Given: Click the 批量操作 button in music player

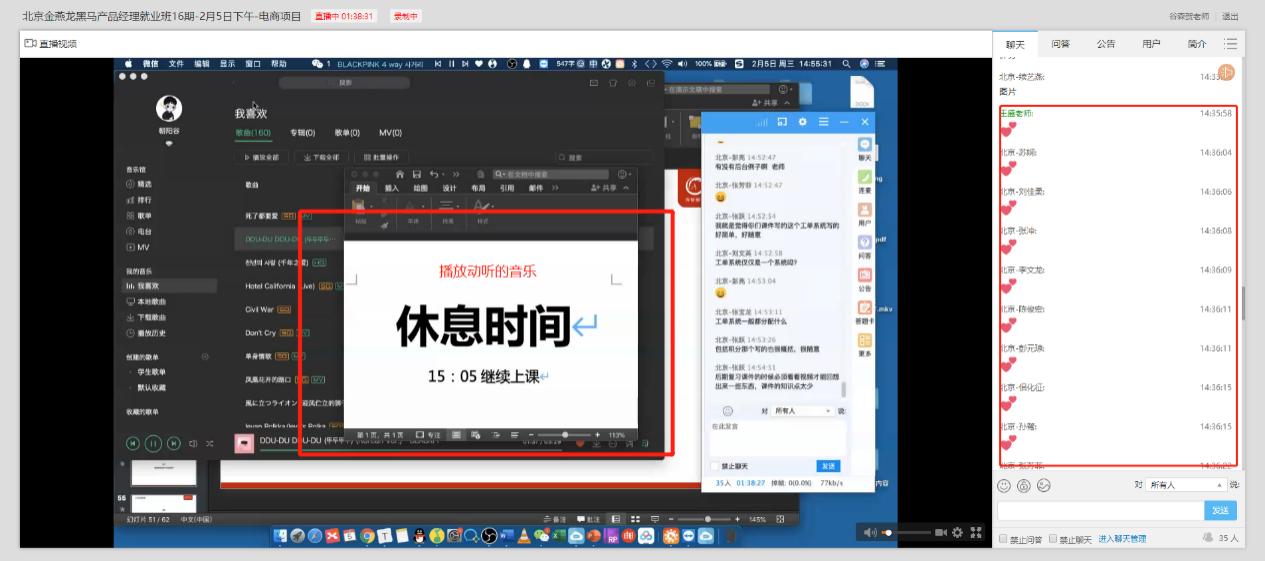Looking at the screenshot, I should coord(381,157).
